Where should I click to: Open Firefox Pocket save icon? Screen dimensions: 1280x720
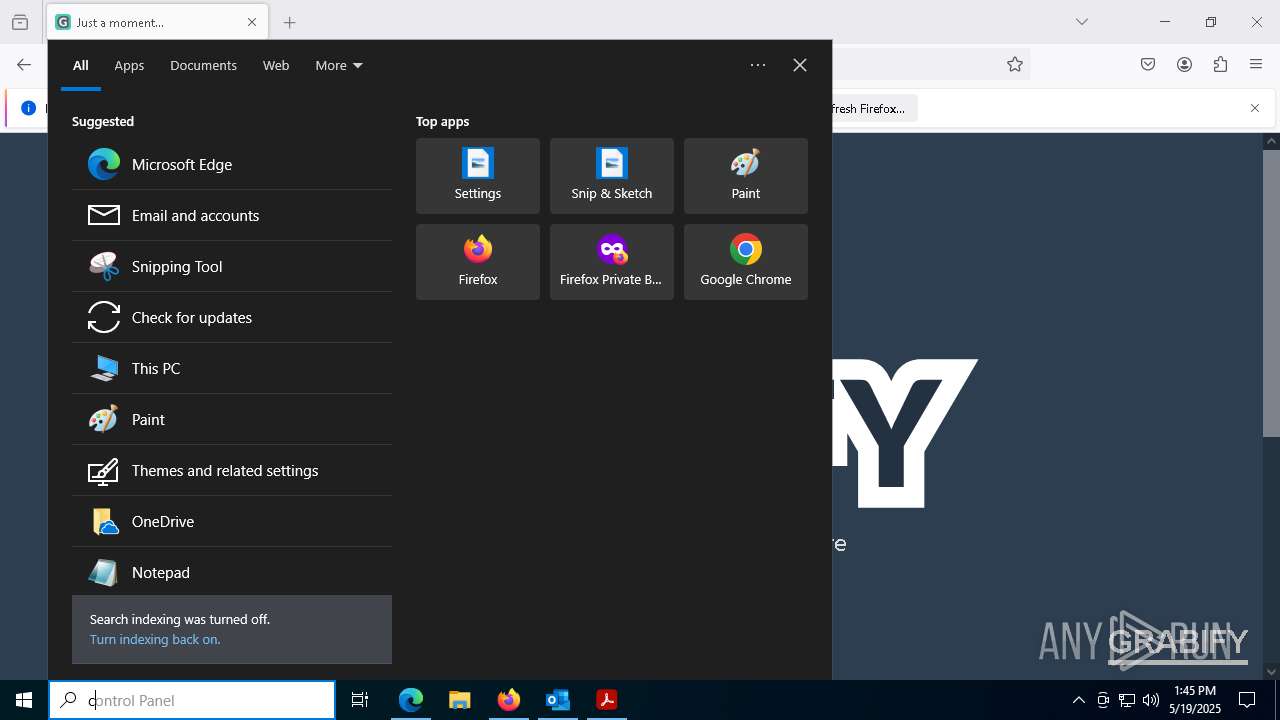tap(1148, 64)
